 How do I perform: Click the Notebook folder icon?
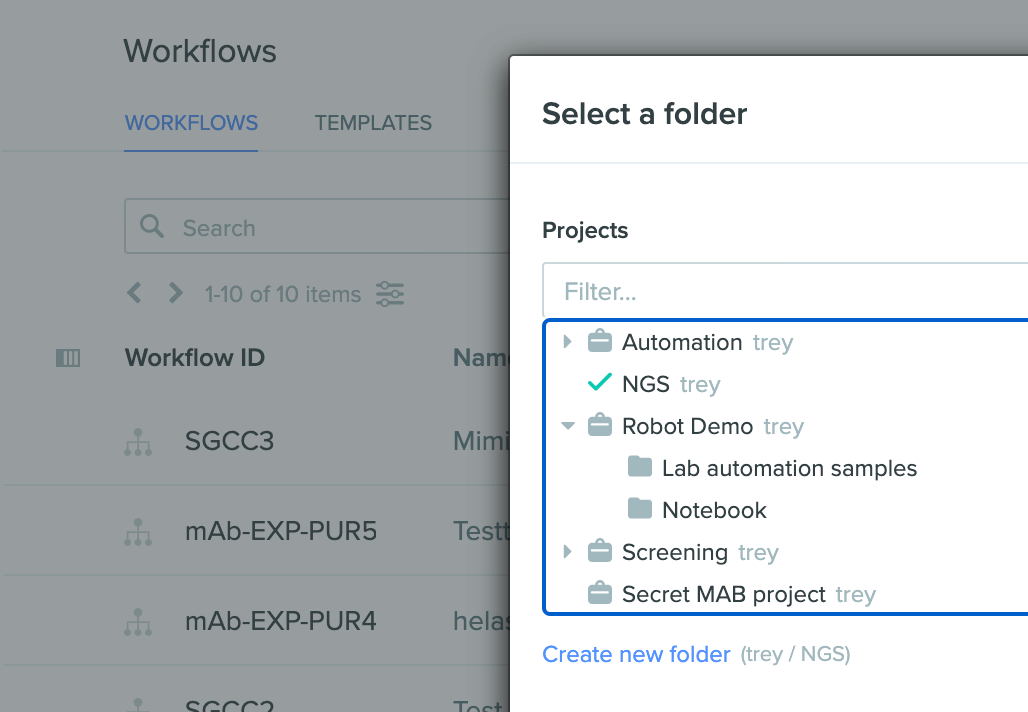tap(640, 508)
